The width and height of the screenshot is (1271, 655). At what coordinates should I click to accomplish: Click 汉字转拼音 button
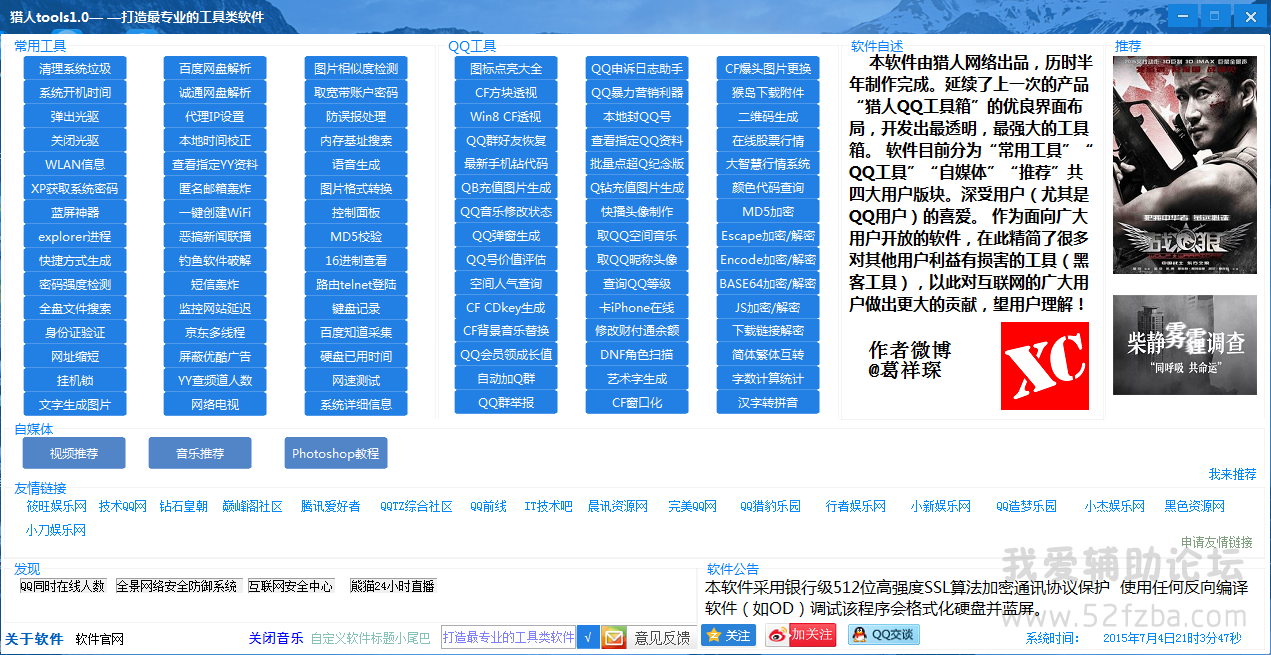click(768, 402)
